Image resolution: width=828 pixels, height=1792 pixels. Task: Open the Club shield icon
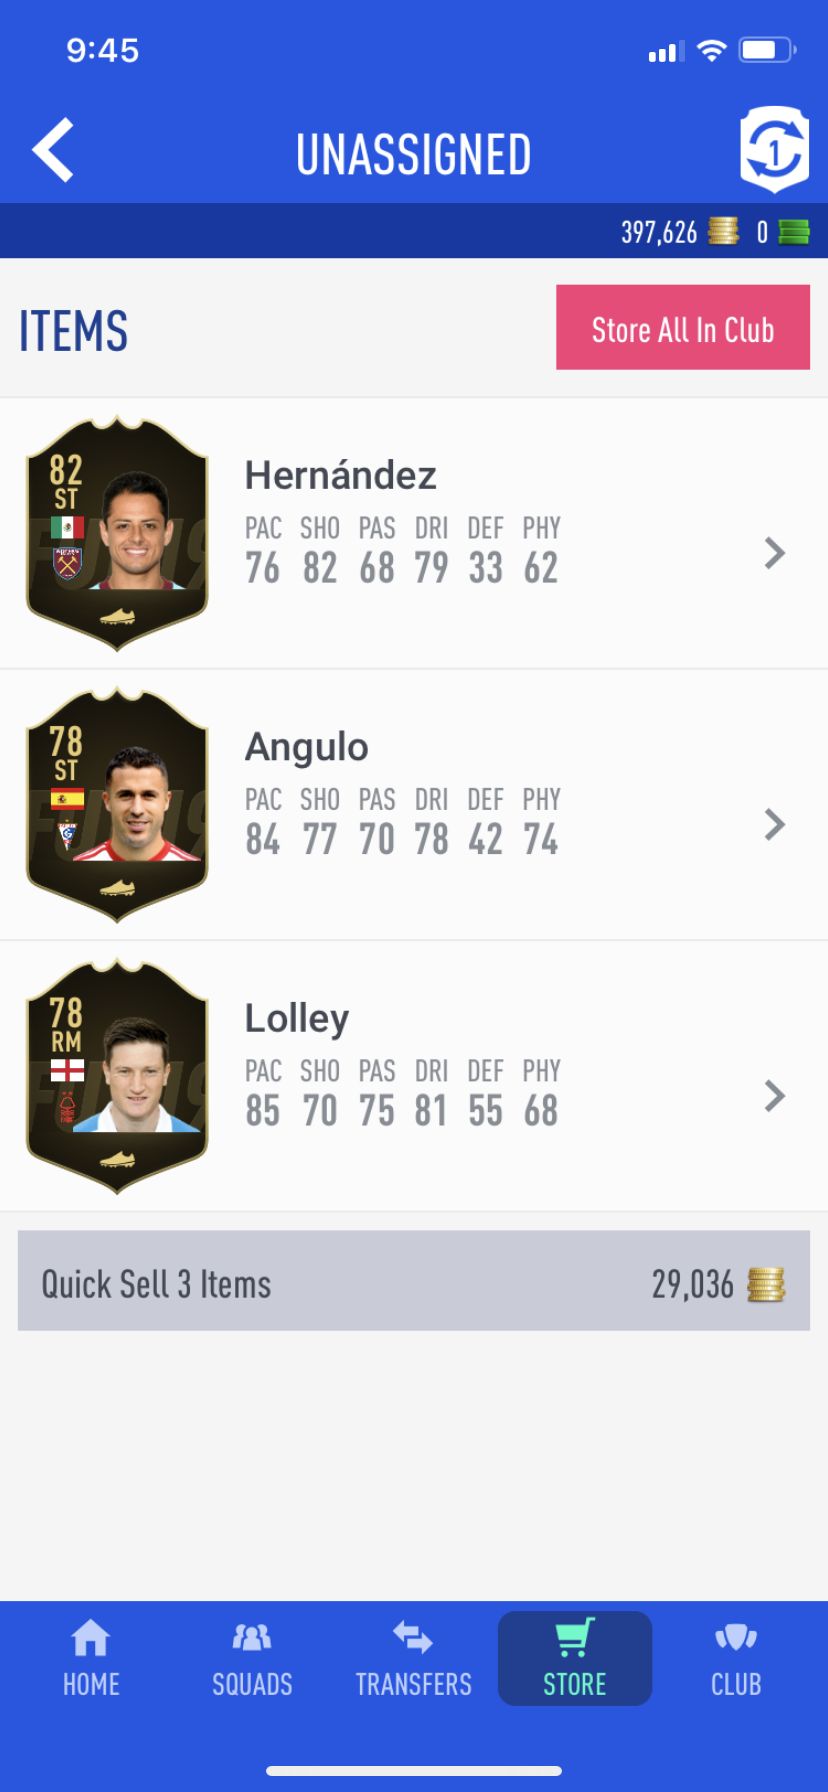point(736,1637)
